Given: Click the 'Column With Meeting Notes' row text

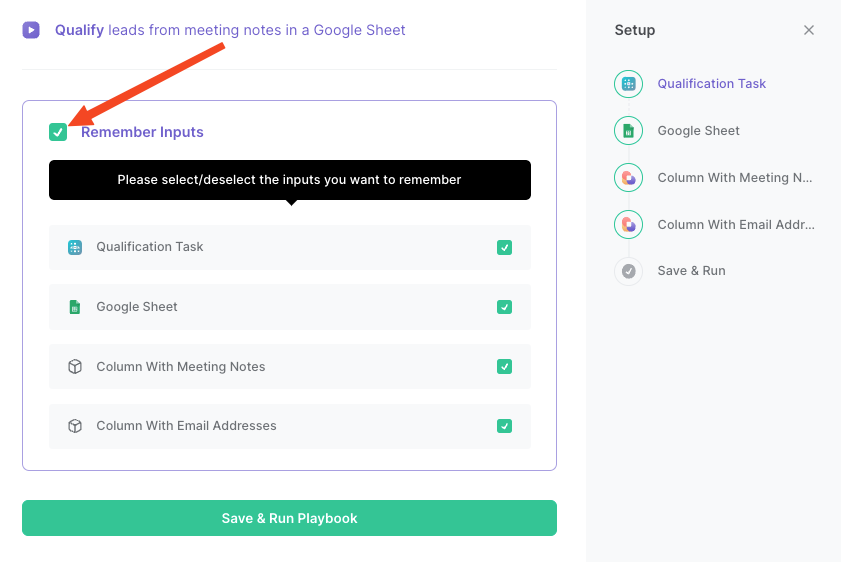Looking at the screenshot, I should pyautogui.click(x=181, y=366).
